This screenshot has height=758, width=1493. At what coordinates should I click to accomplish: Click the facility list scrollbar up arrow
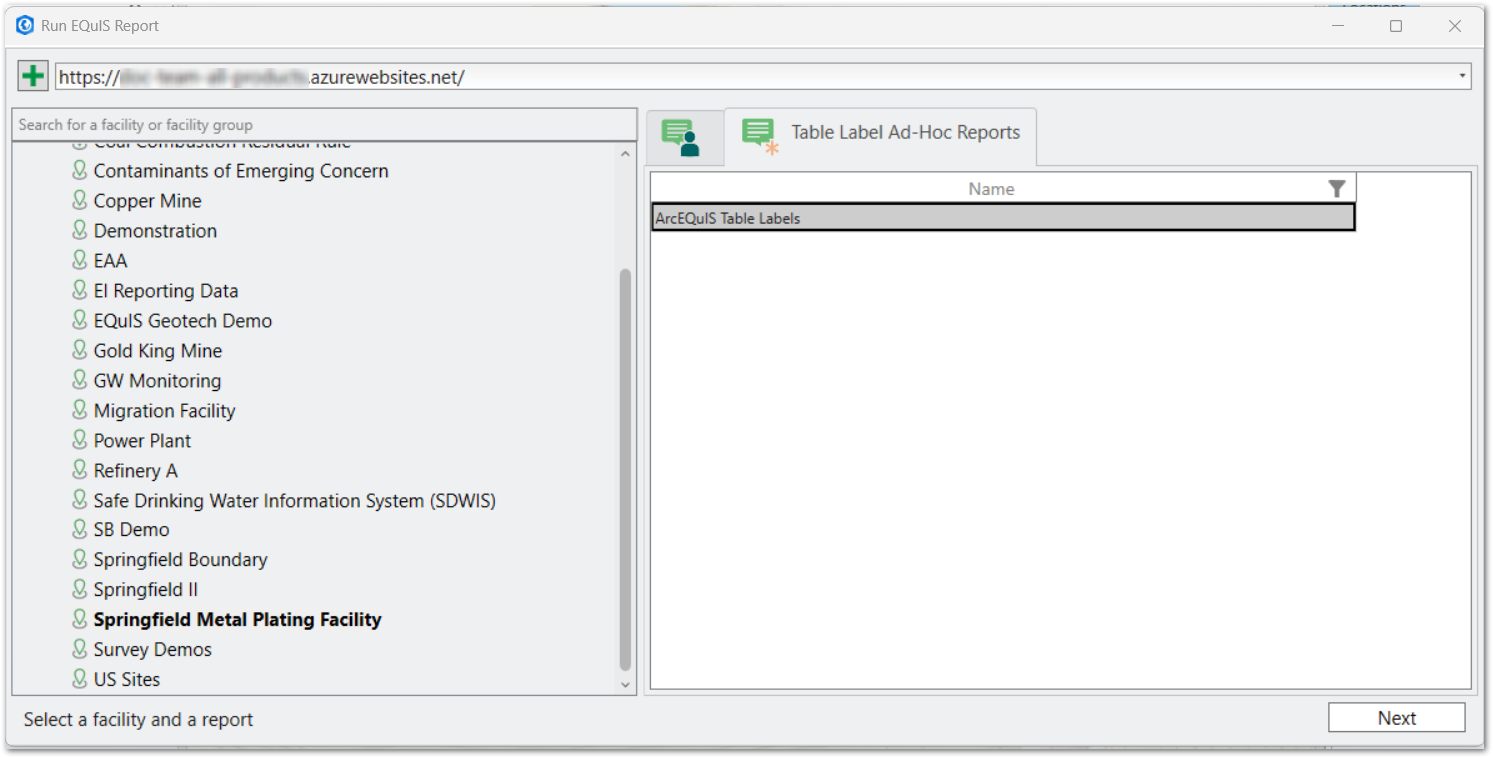tap(626, 154)
